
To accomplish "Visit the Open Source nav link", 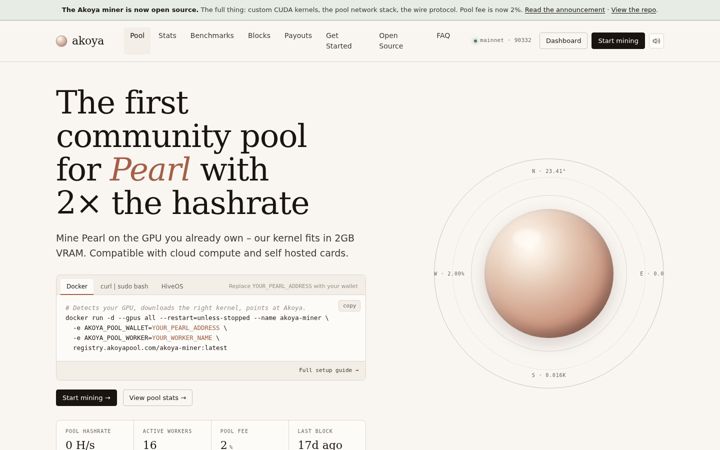I will click(x=391, y=41).
